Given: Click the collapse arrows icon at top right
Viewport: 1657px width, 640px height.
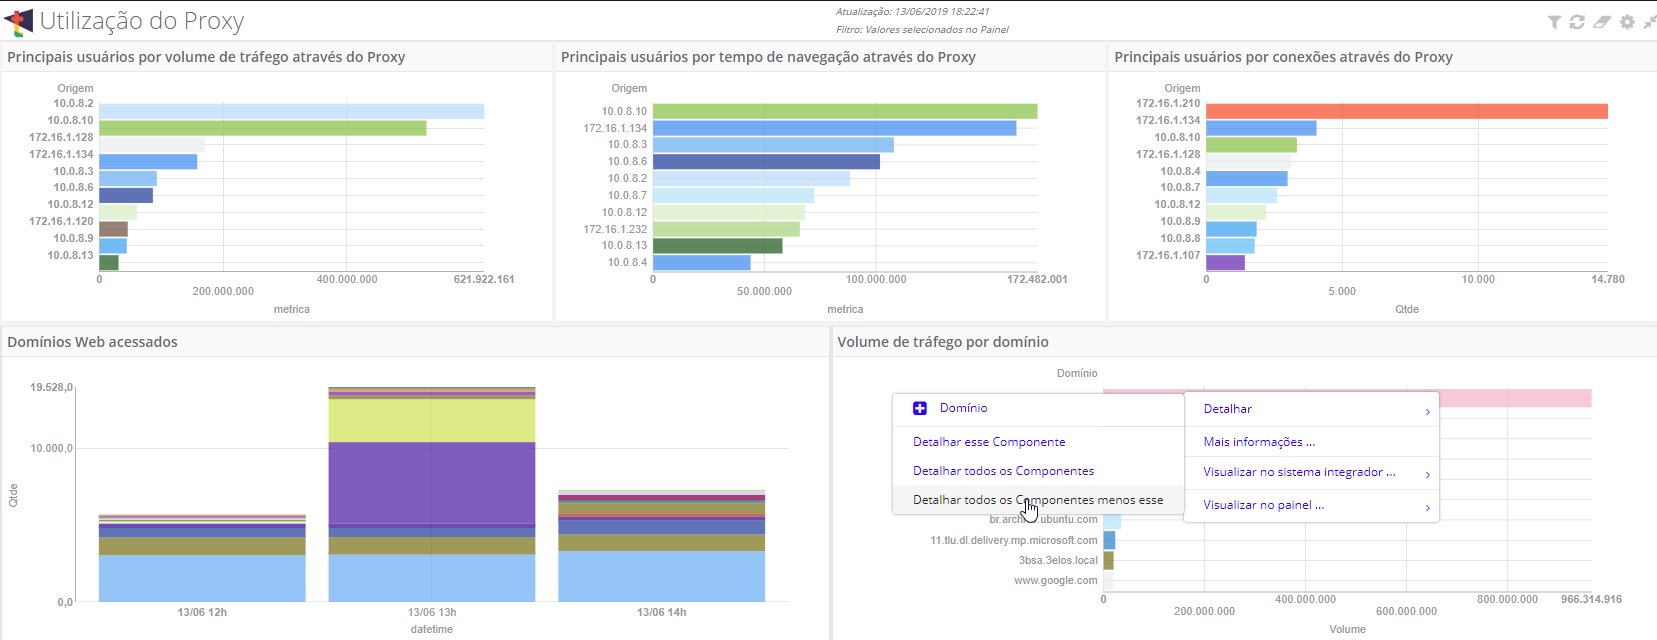Looking at the screenshot, I should click(1650, 22).
